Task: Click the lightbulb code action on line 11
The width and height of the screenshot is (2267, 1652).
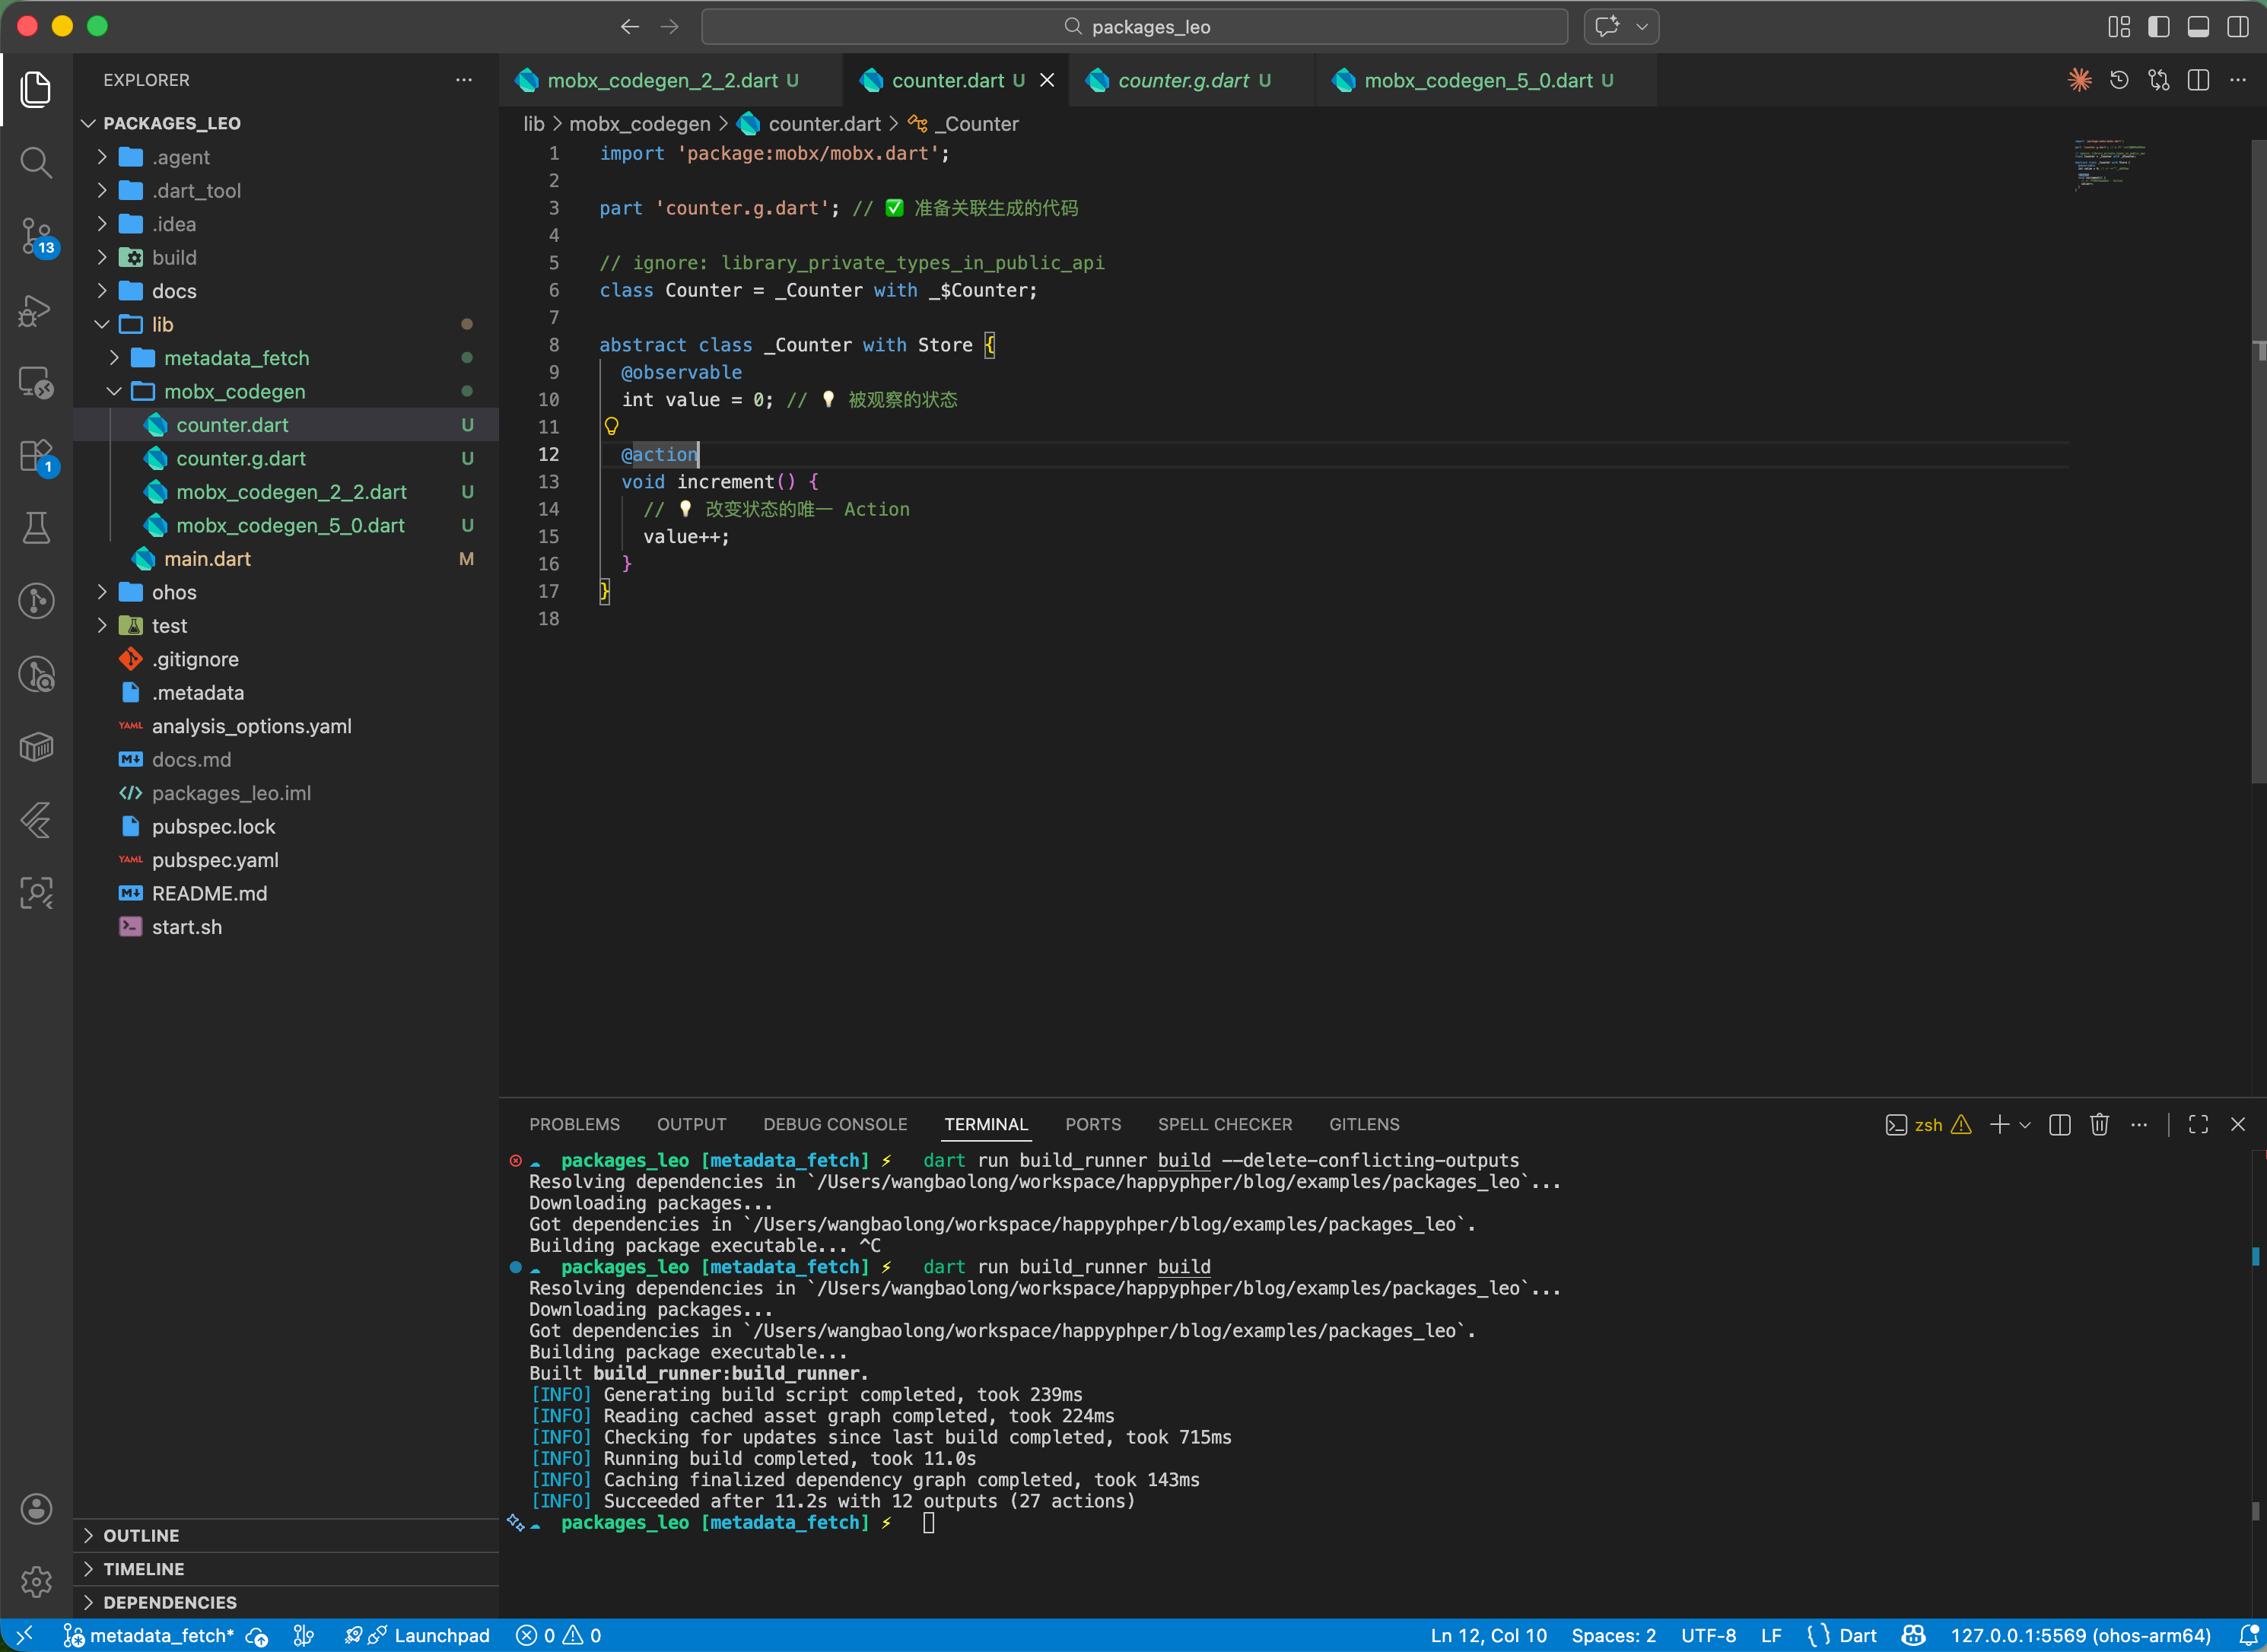Action: (x=612, y=427)
